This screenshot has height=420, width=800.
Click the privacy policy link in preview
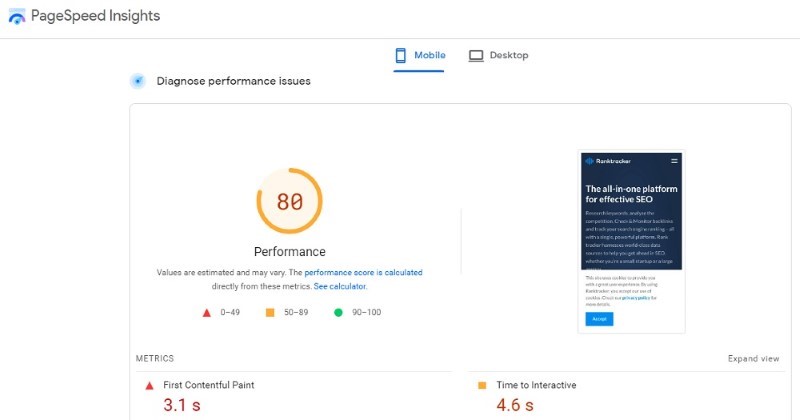[636, 298]
